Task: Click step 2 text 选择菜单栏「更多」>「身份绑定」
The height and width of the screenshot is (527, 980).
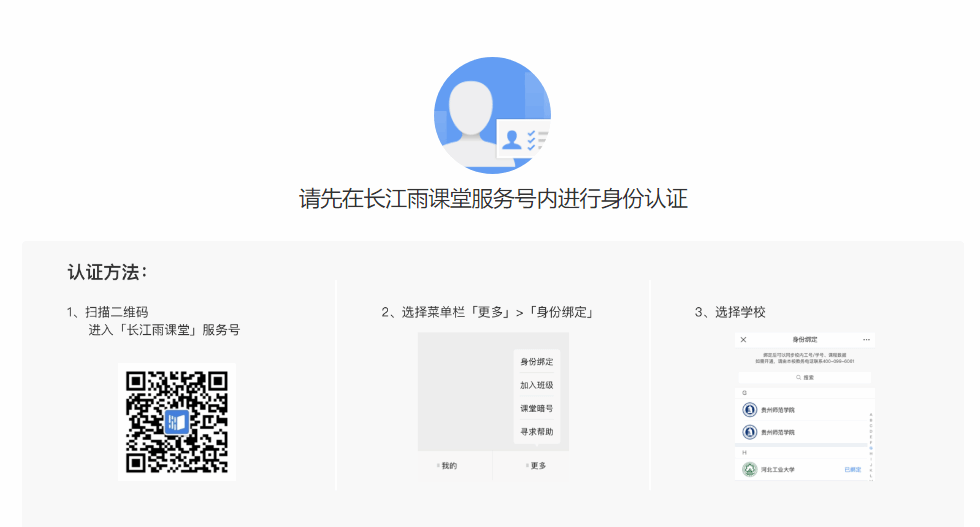Action: point(488,312)
